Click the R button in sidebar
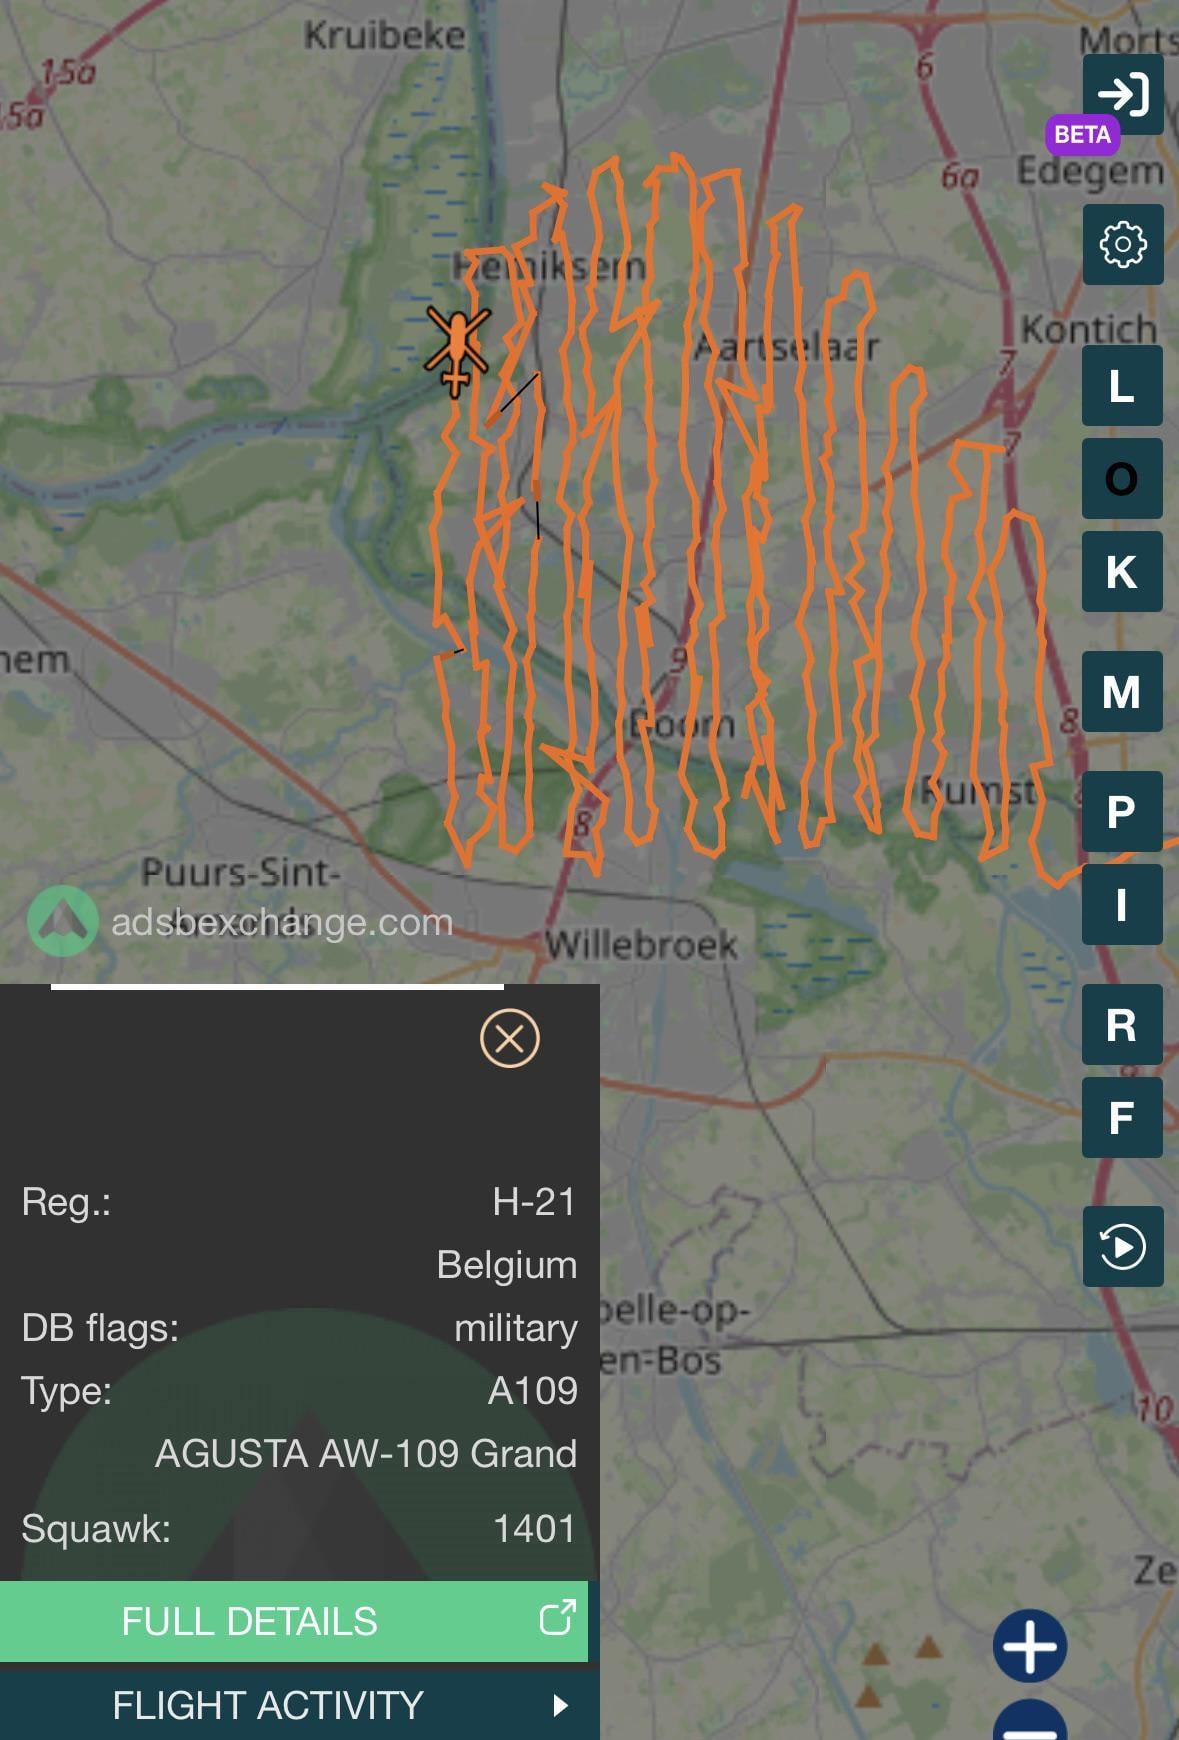Screen dimensions: 1179x1740 point(1122,1024)
